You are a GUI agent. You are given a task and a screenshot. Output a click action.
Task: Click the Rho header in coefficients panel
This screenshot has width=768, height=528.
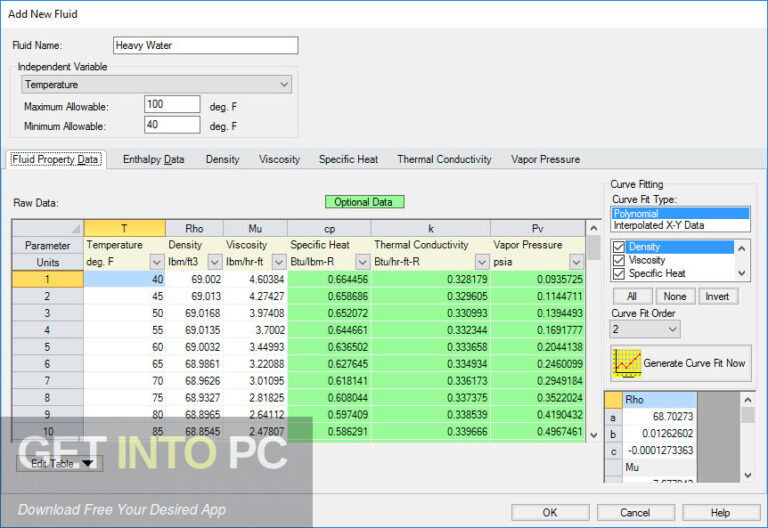(x=659, y=400)
